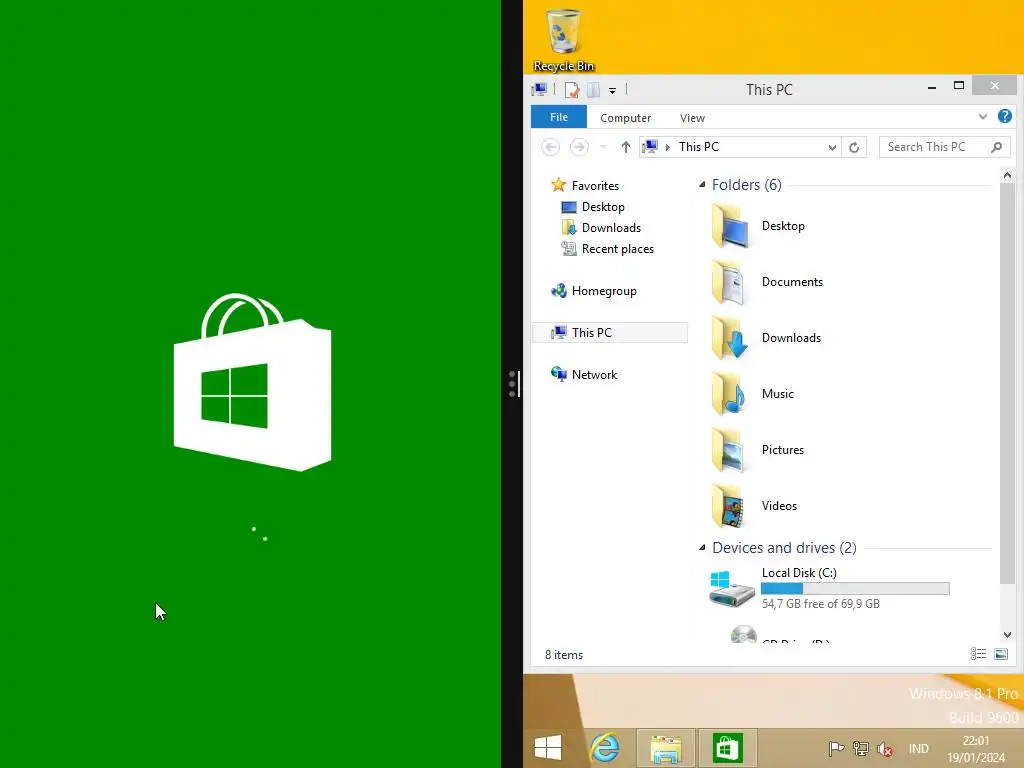Click the Local Disk (C:) space bar
The image size is (1024, 768).
point(855,588)
